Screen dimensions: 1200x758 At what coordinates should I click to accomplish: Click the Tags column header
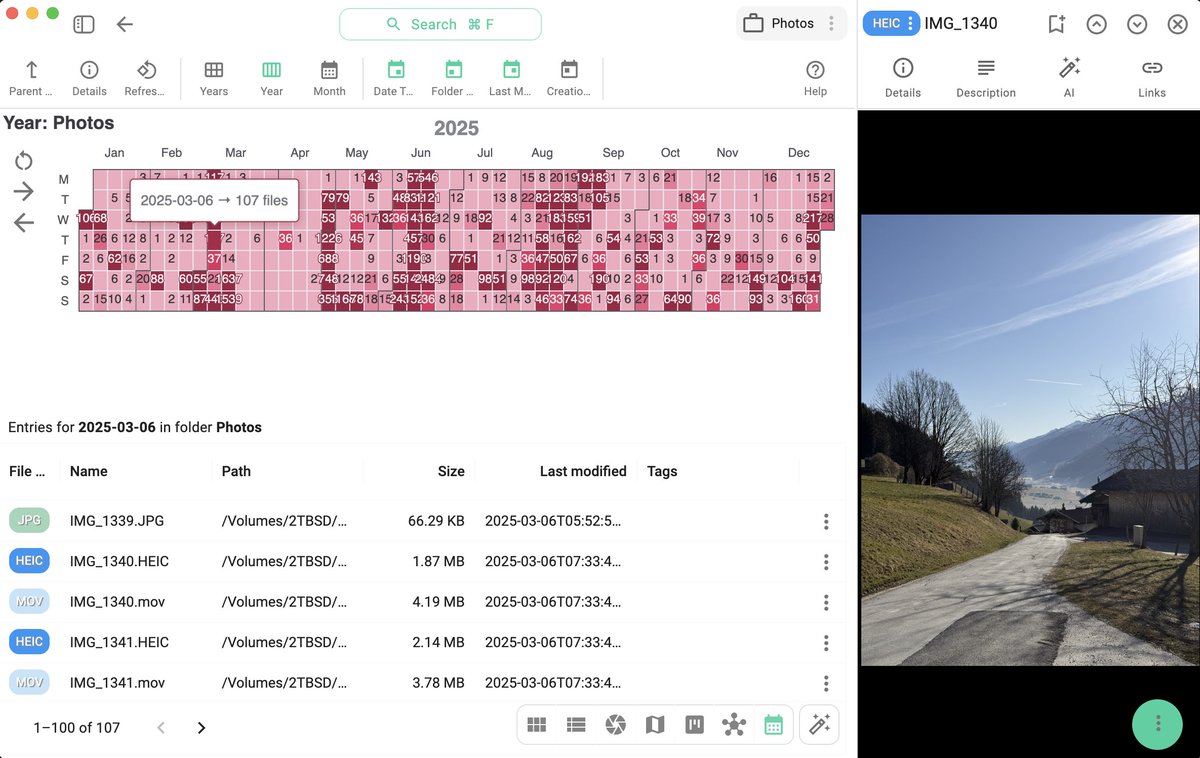662,471
